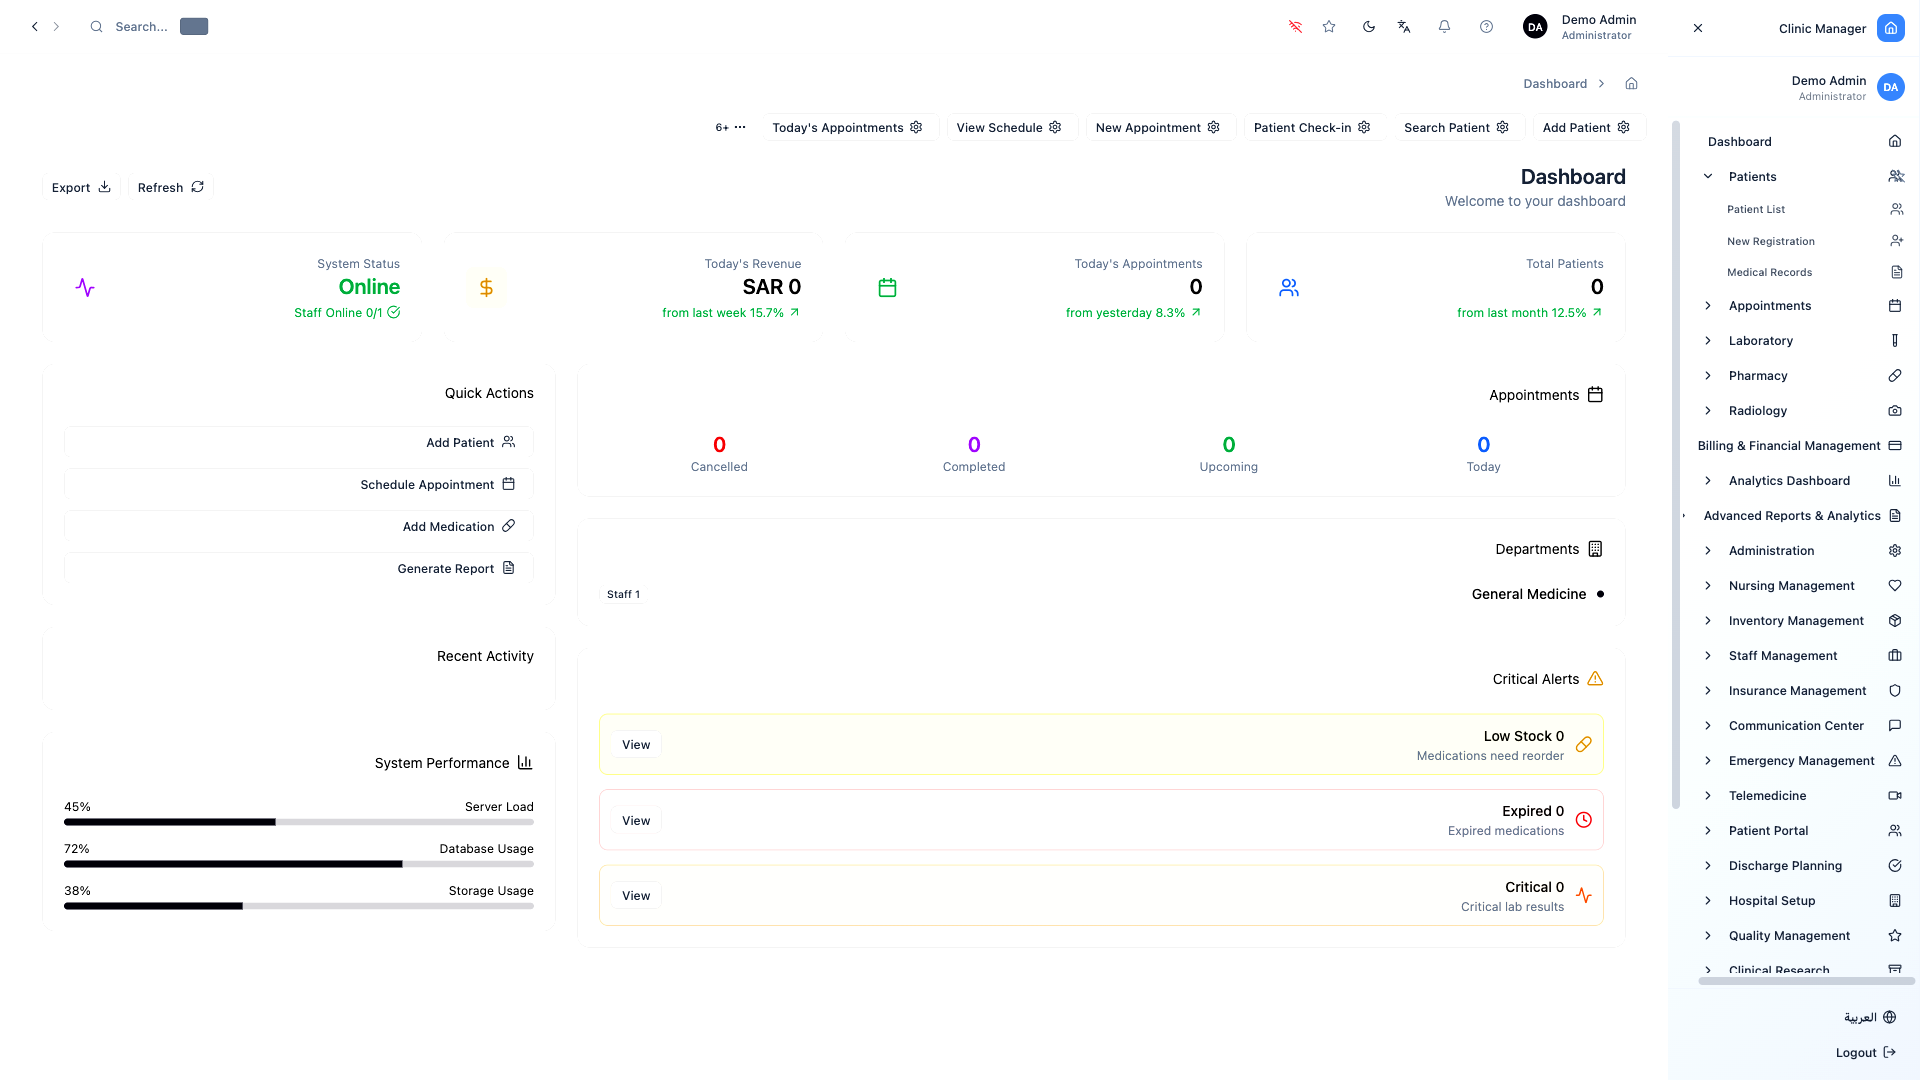
Task: Click the Clinic Manager home logo
Action: tap(1890, 28)
